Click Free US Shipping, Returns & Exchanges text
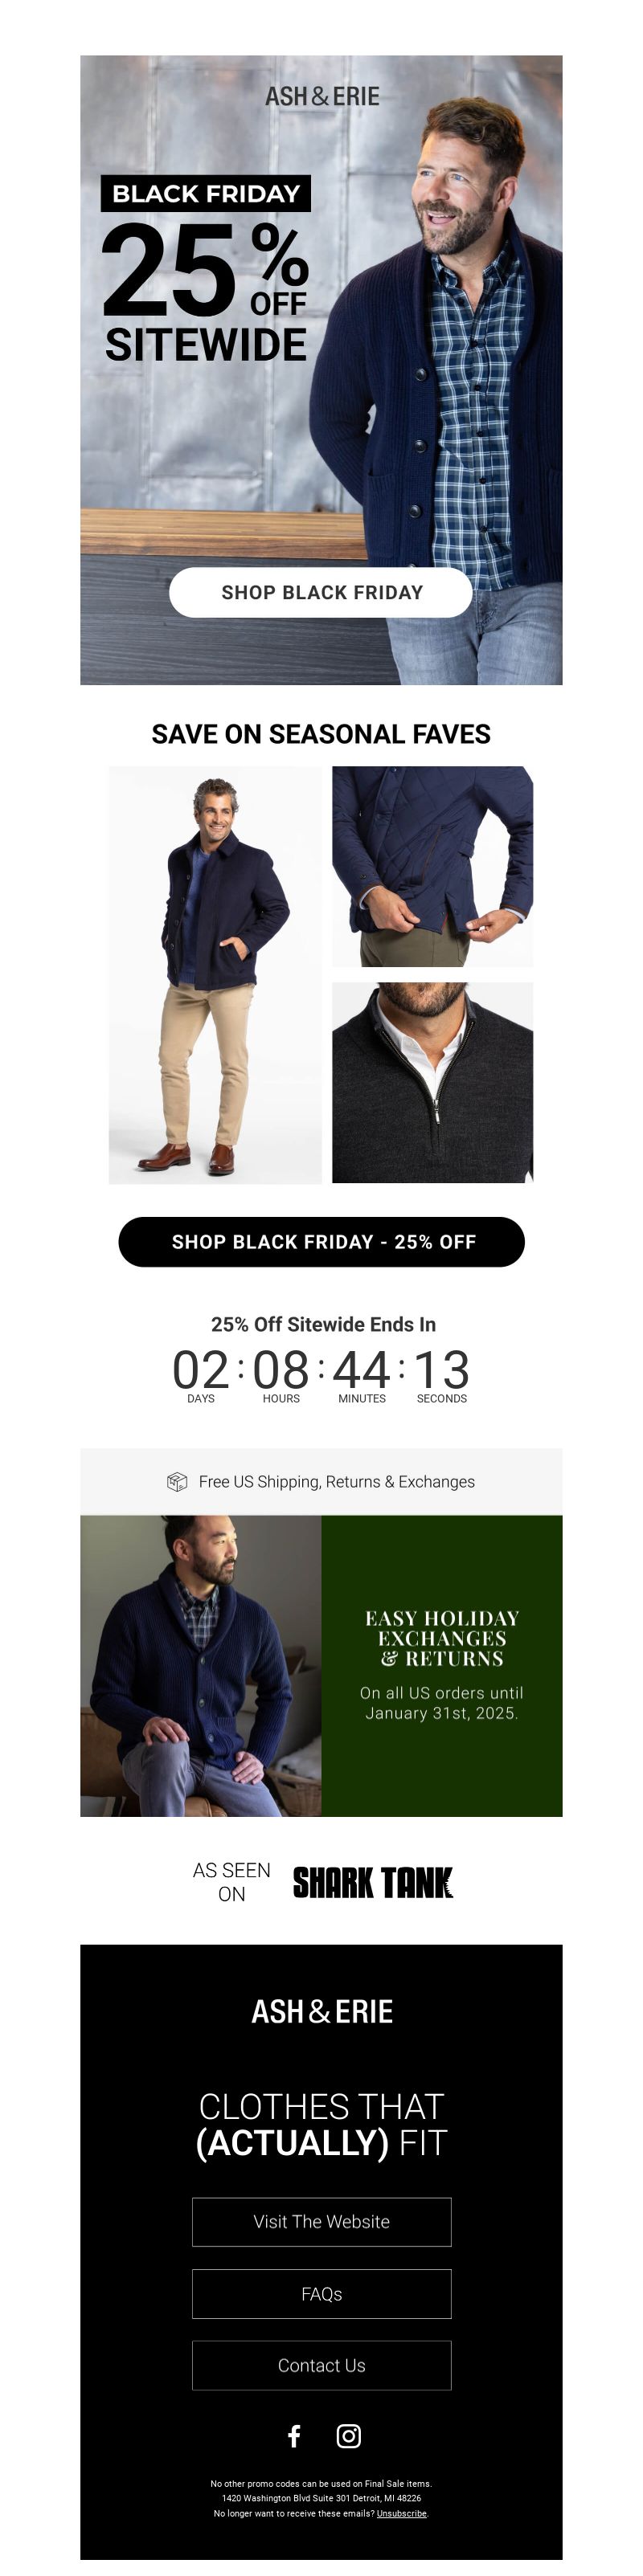The image size is (643, 2576). [x=337, y=1482]
